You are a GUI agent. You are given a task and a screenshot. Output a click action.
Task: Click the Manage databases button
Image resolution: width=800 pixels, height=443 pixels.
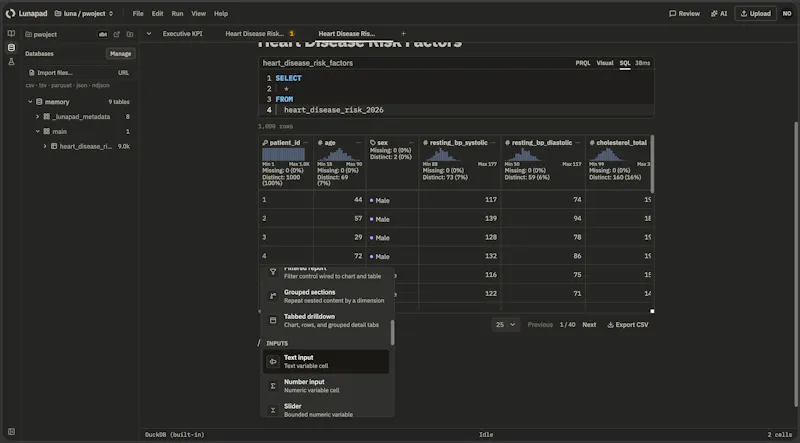(x=120, y=54)
